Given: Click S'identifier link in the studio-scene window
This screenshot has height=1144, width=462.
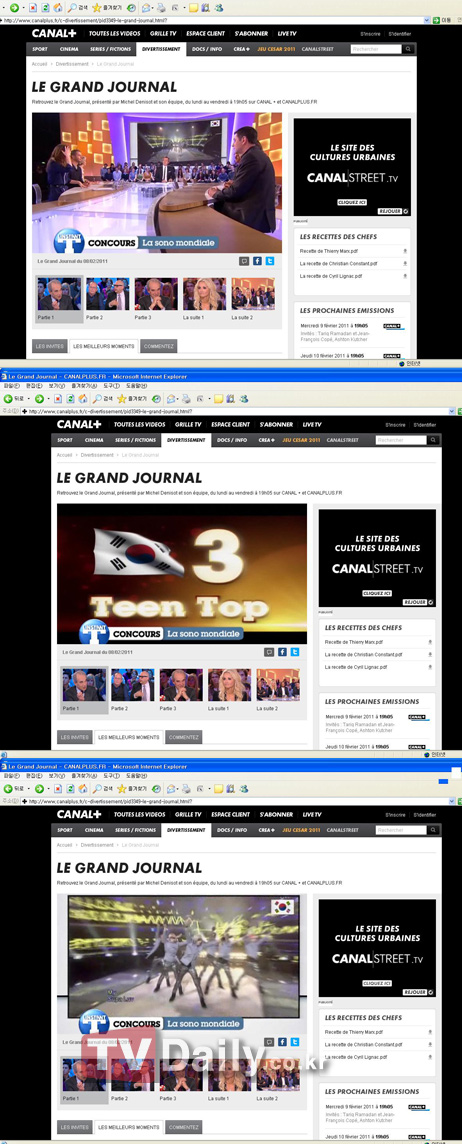Looking at the screenshot, I should coord(401,34).
